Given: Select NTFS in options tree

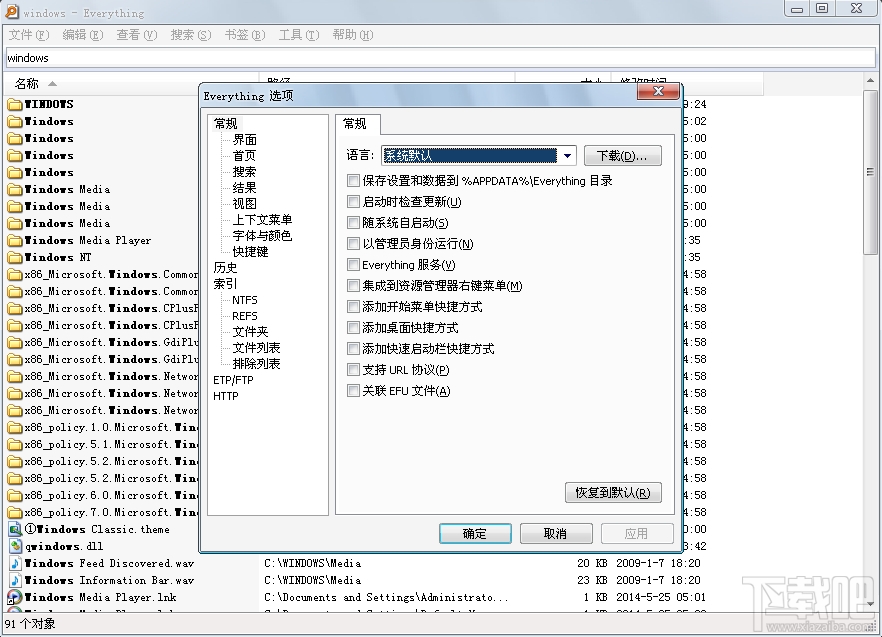Looking at the screenshot, I should tap(245, 300).
